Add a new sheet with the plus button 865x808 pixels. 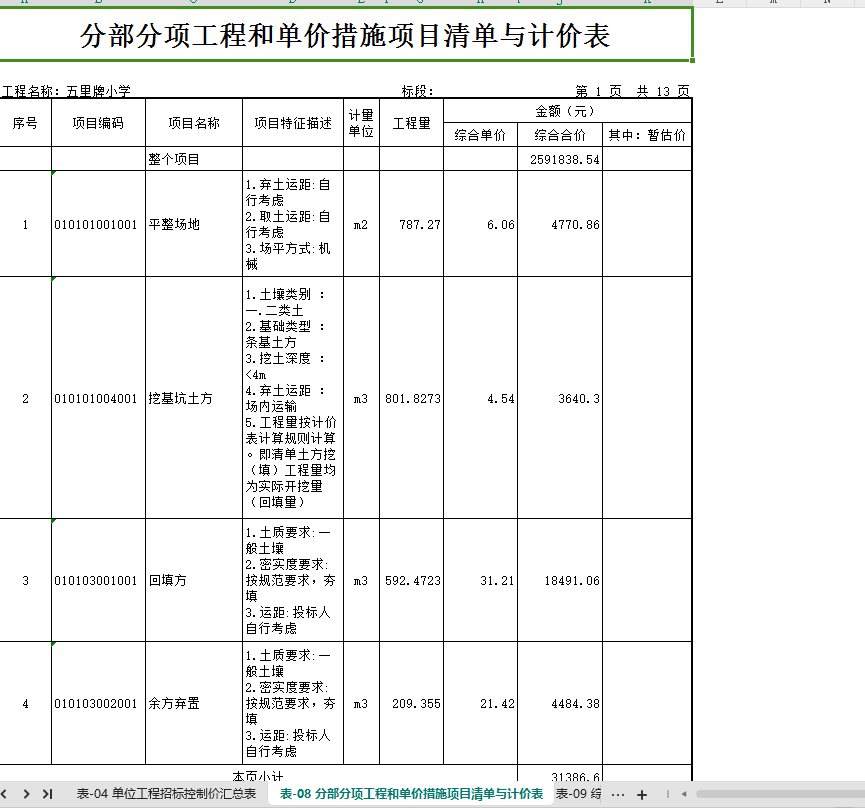(642, 795)
